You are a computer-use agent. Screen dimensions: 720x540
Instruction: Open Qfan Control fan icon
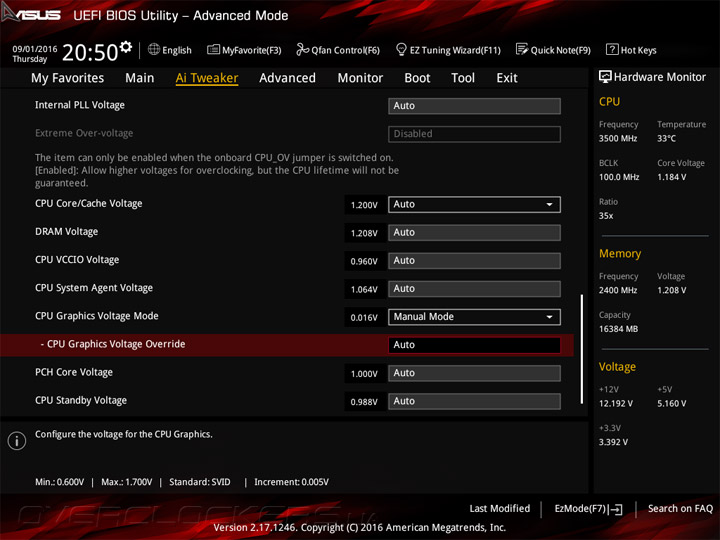(x=302, y=49)
